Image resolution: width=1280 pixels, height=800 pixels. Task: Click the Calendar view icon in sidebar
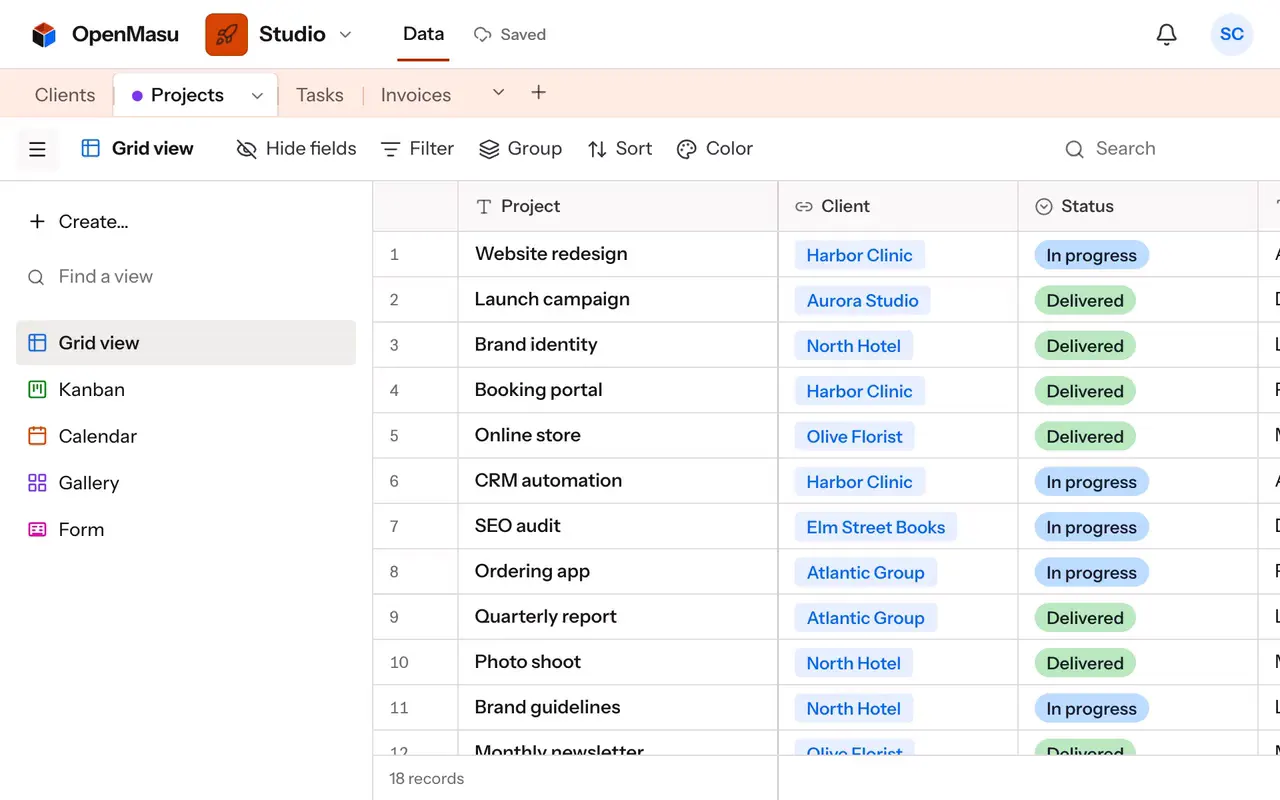[x=37, y=436]
